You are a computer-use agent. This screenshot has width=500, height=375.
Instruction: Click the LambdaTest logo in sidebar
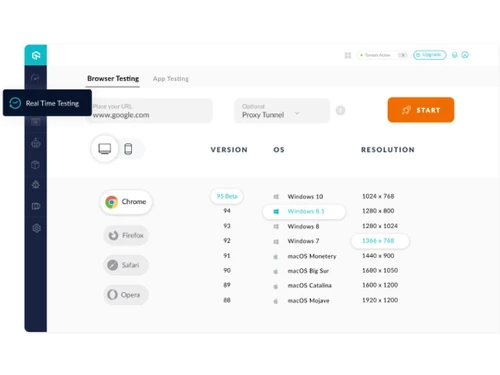point(36,55)
